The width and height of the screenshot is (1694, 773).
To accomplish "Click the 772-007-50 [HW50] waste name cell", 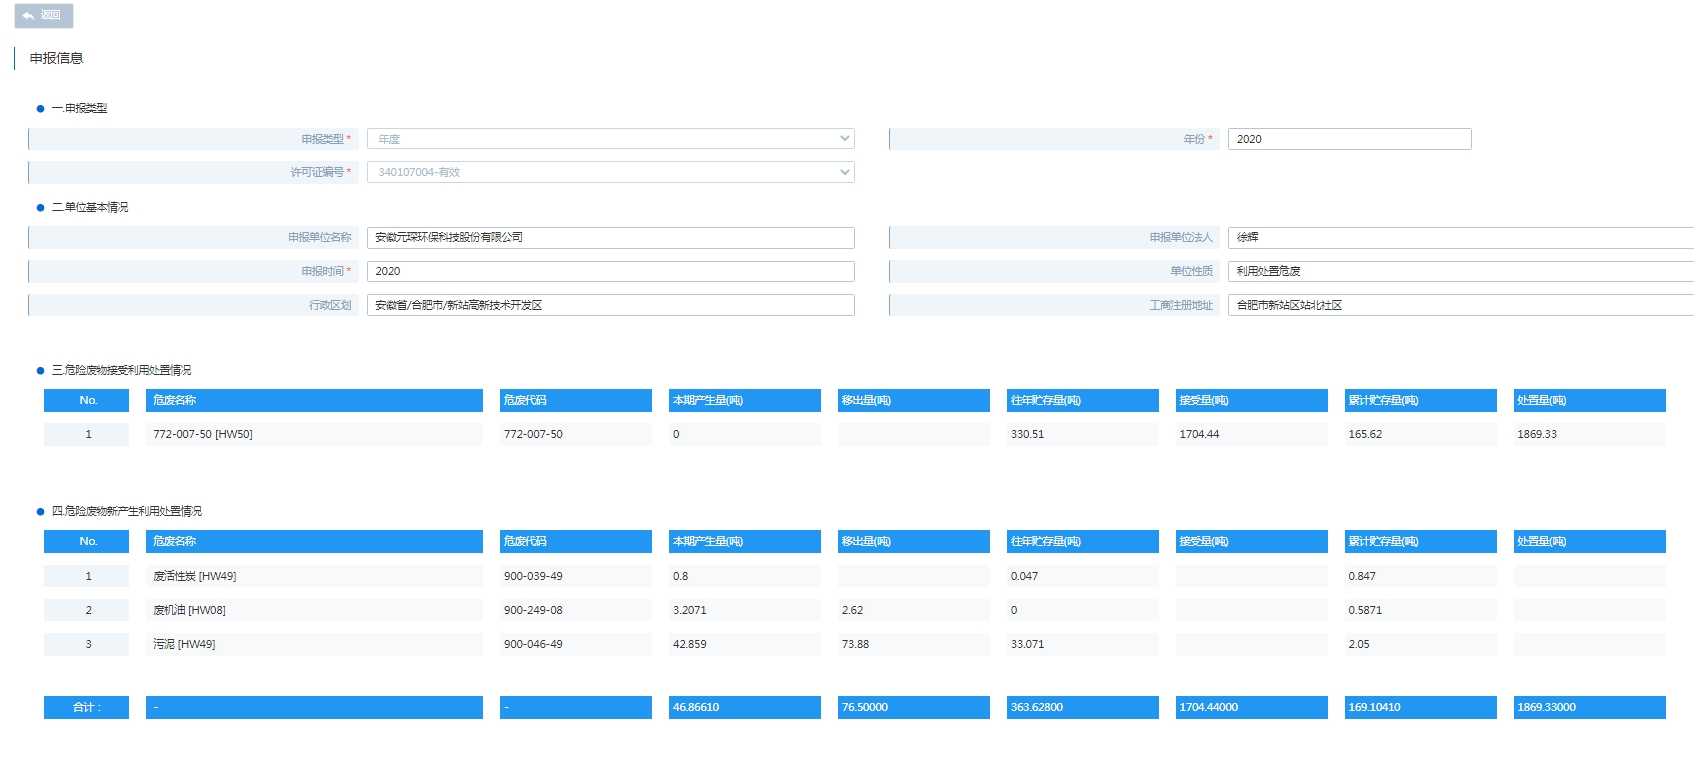I will pyautogui.click(x=313, y=435).
